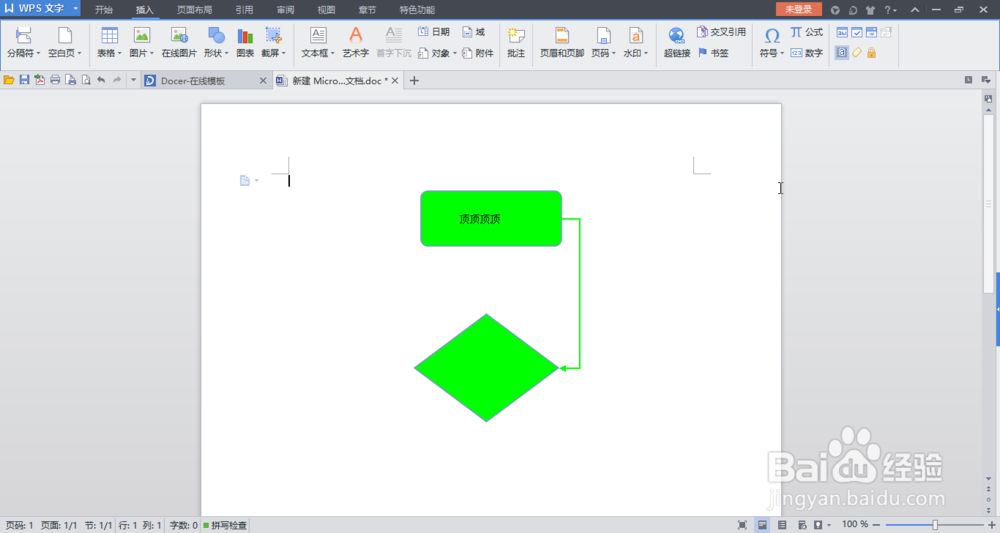Open quick access toolbar customize dropdown
The width and height of the screenshot is (1000, 533).
(x=133, y=80)
